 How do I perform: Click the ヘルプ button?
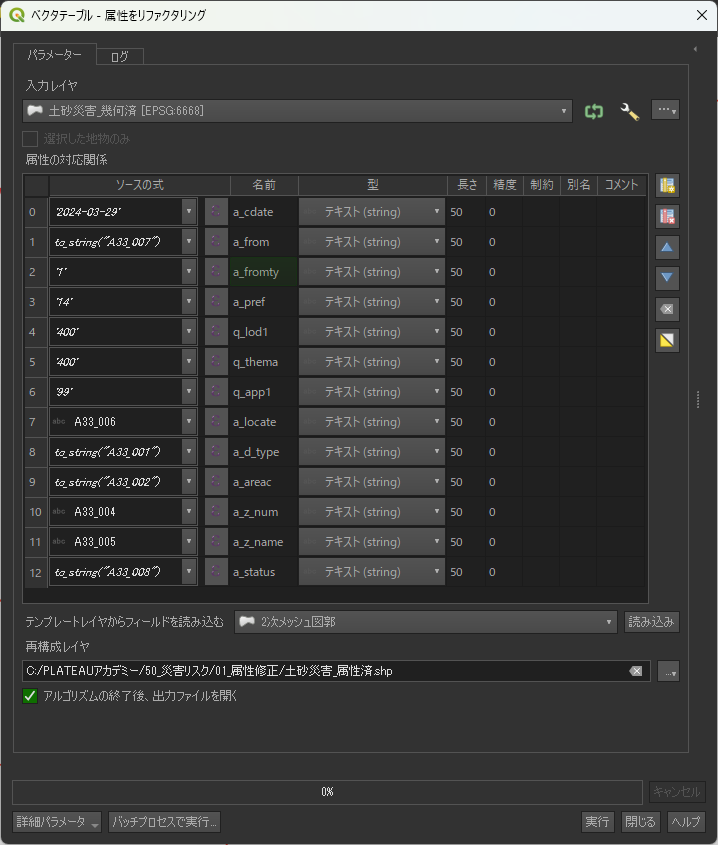pos(686,822)
